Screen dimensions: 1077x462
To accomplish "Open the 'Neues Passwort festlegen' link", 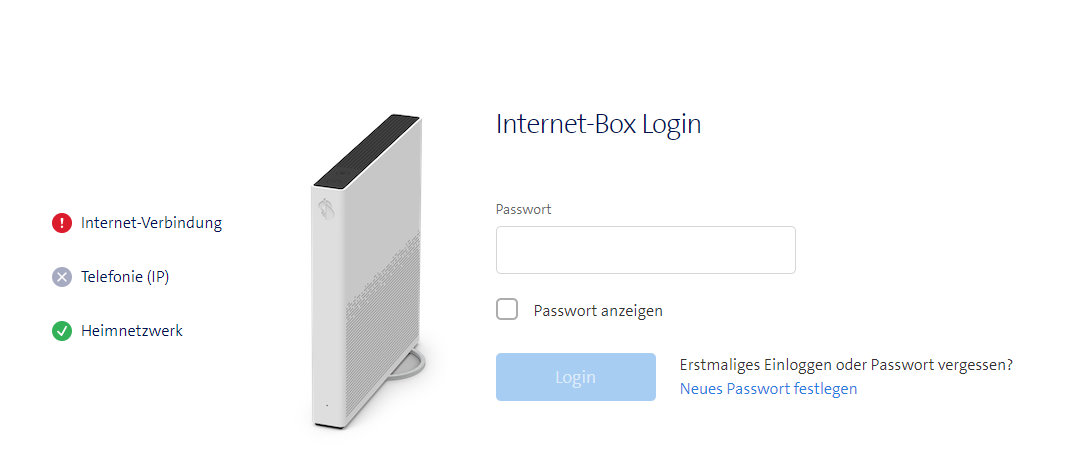I will 769,389.
